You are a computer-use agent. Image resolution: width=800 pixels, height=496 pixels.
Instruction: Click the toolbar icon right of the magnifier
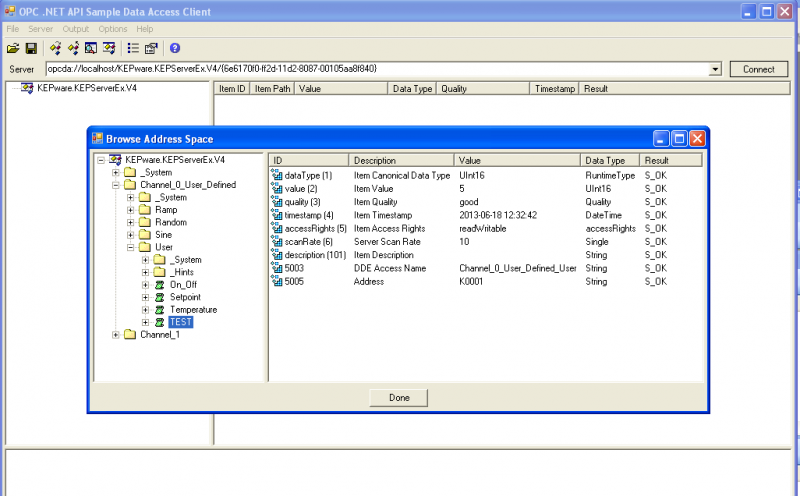109,48
